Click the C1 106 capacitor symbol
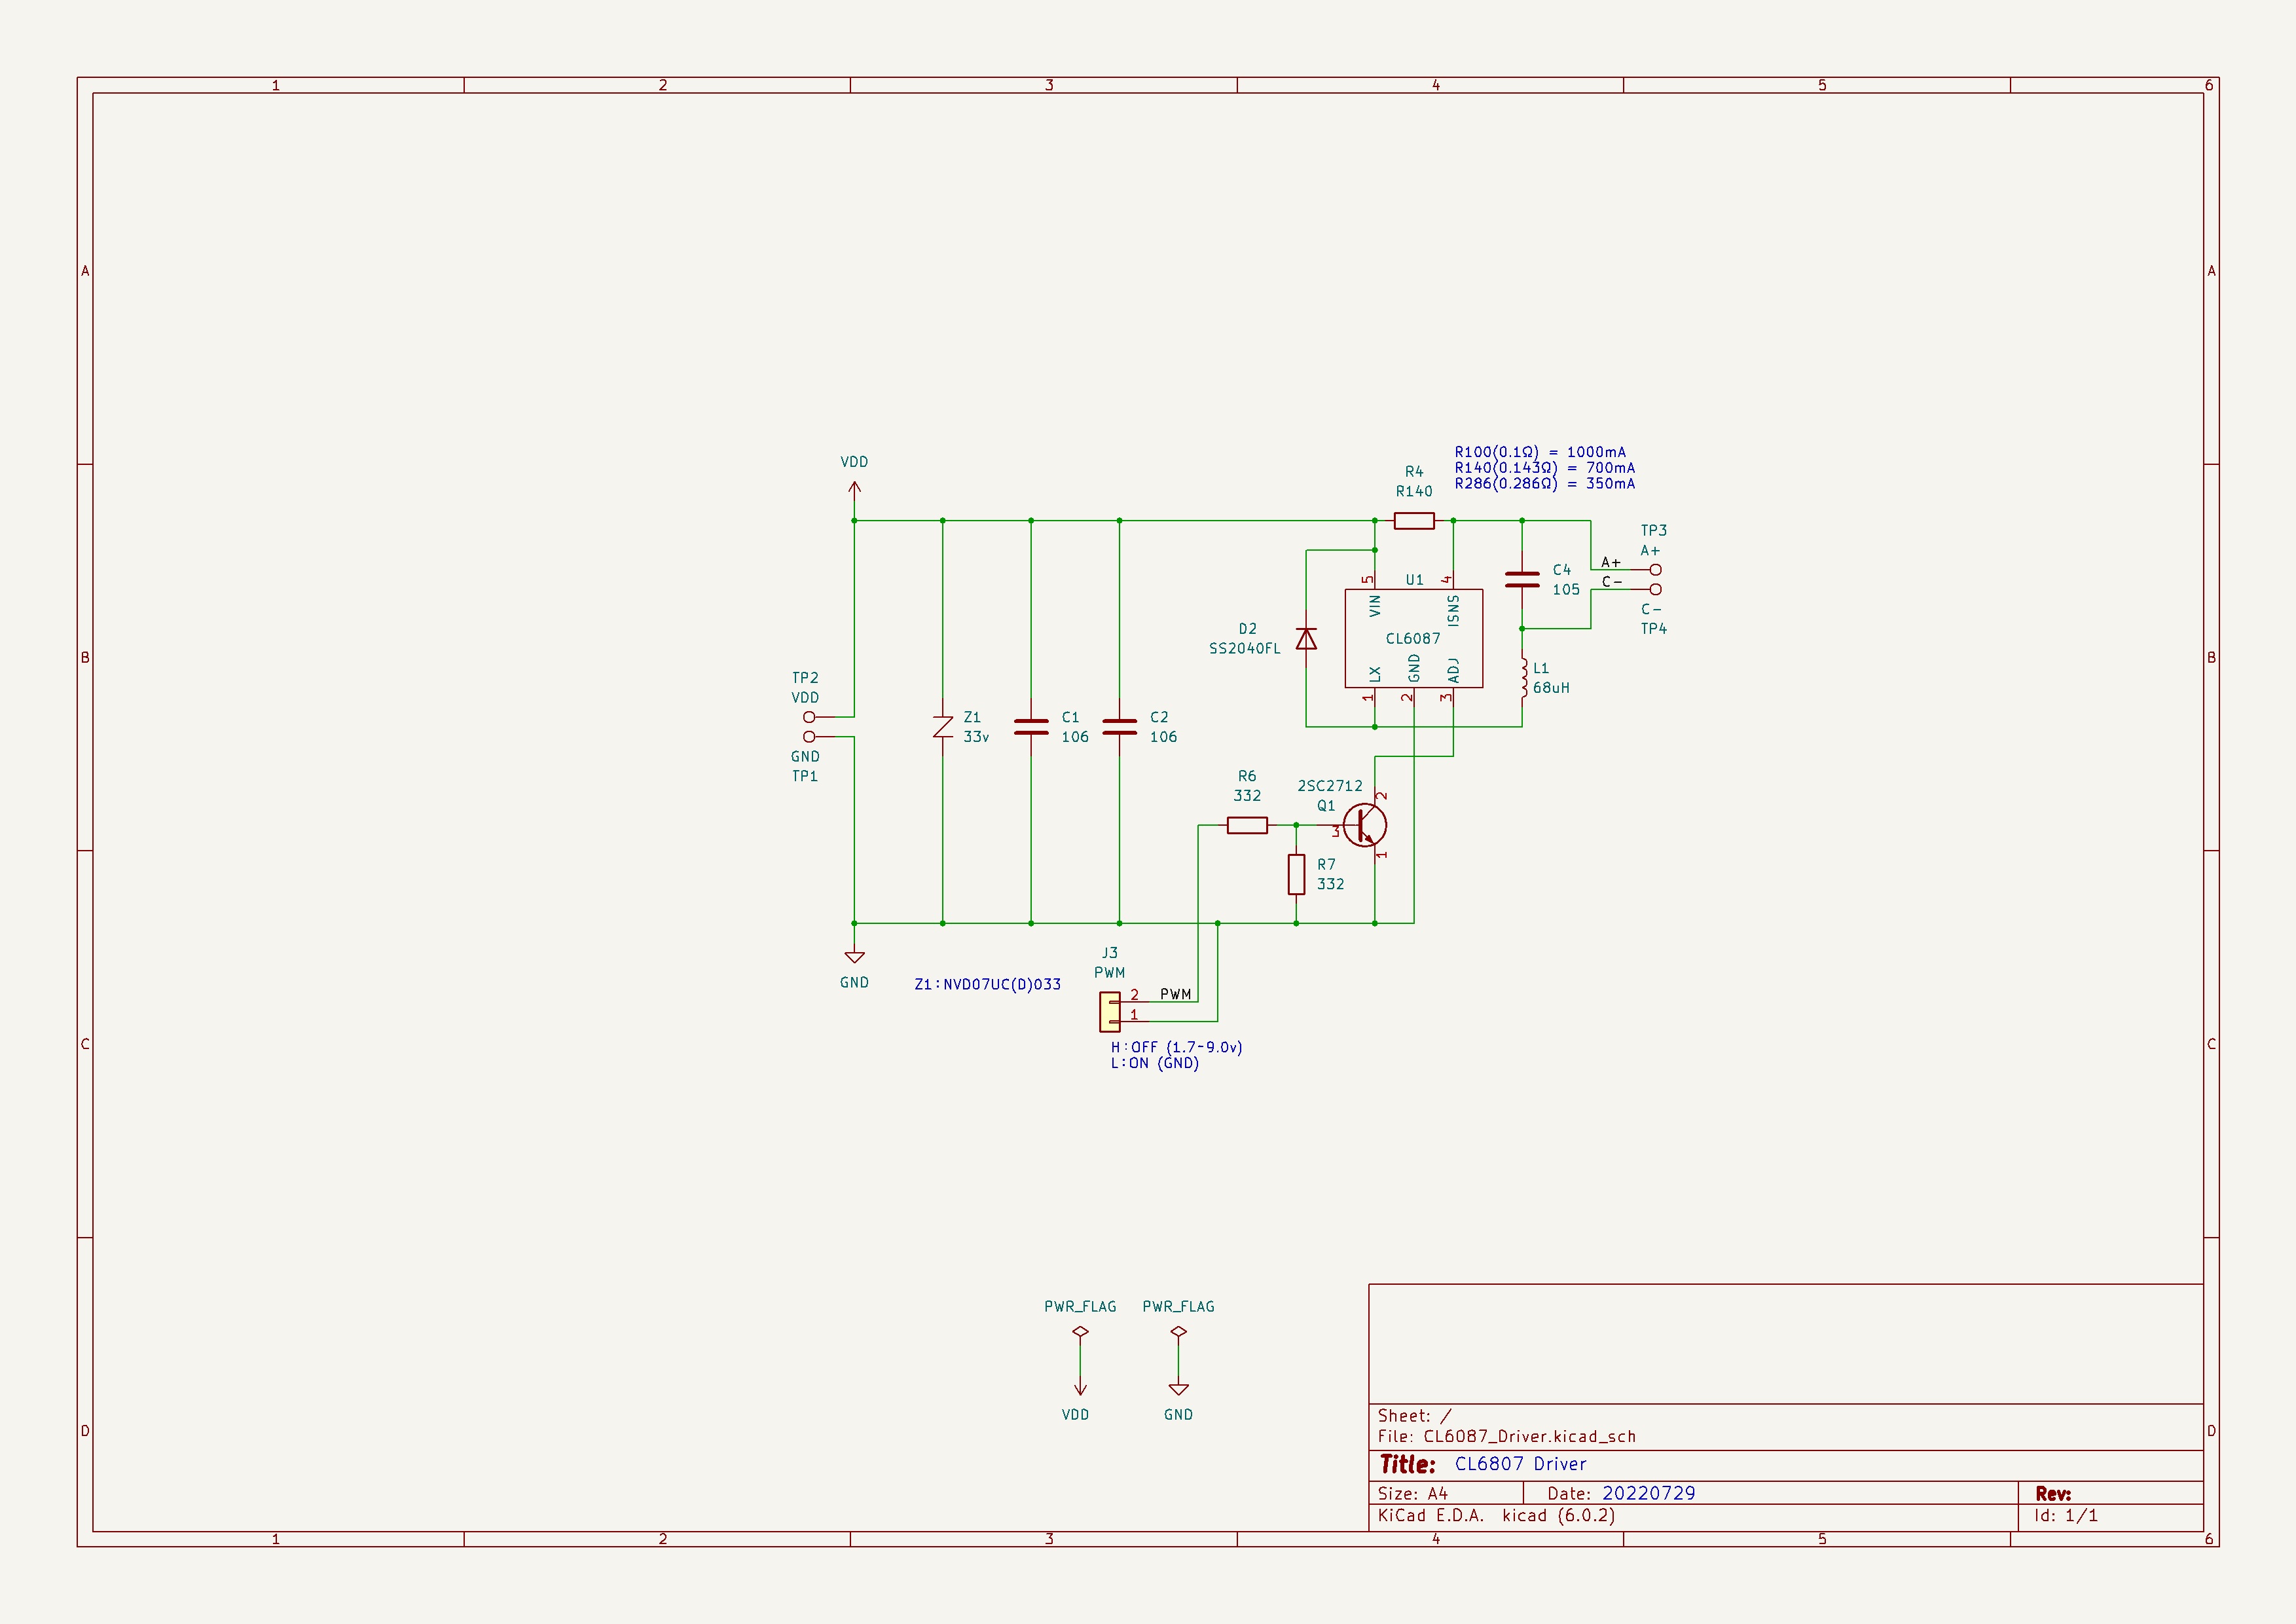This screenshot has height=1624, width=2296. click(x=1031, y=727)
